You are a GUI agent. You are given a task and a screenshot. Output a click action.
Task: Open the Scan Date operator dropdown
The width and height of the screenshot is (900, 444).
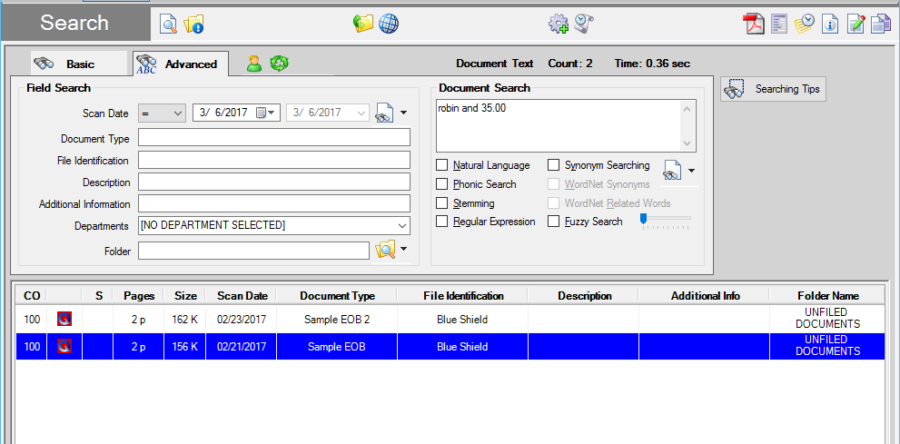click(x=178, y=113)
